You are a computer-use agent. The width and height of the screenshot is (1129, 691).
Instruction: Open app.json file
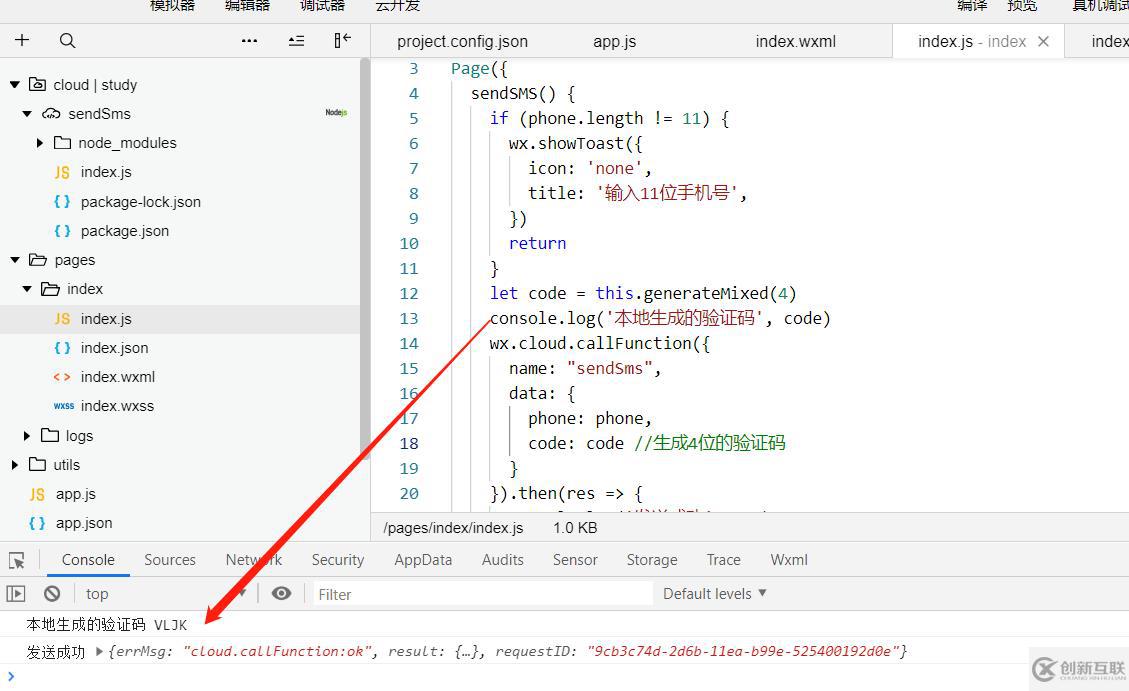84,523
